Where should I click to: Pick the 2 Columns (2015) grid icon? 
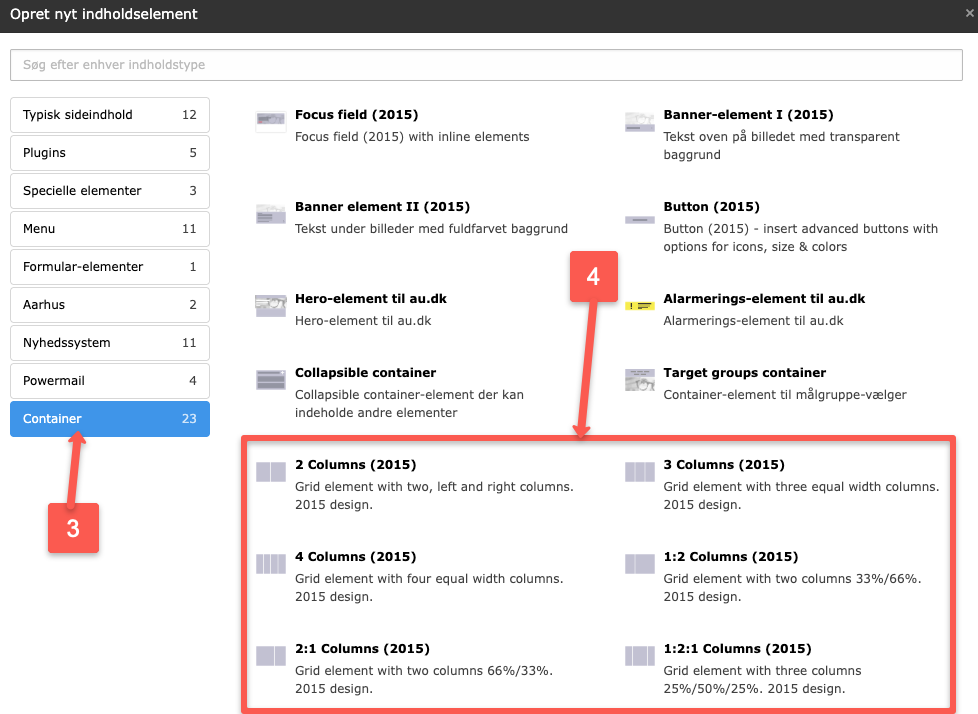click(271, 472)
